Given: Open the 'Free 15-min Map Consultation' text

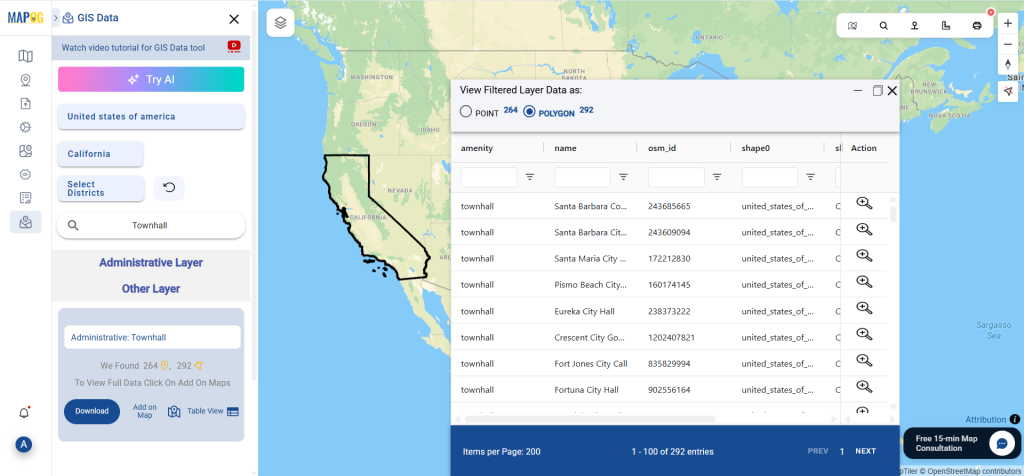Looking at the screenshot, I should (x=946, y=443).
